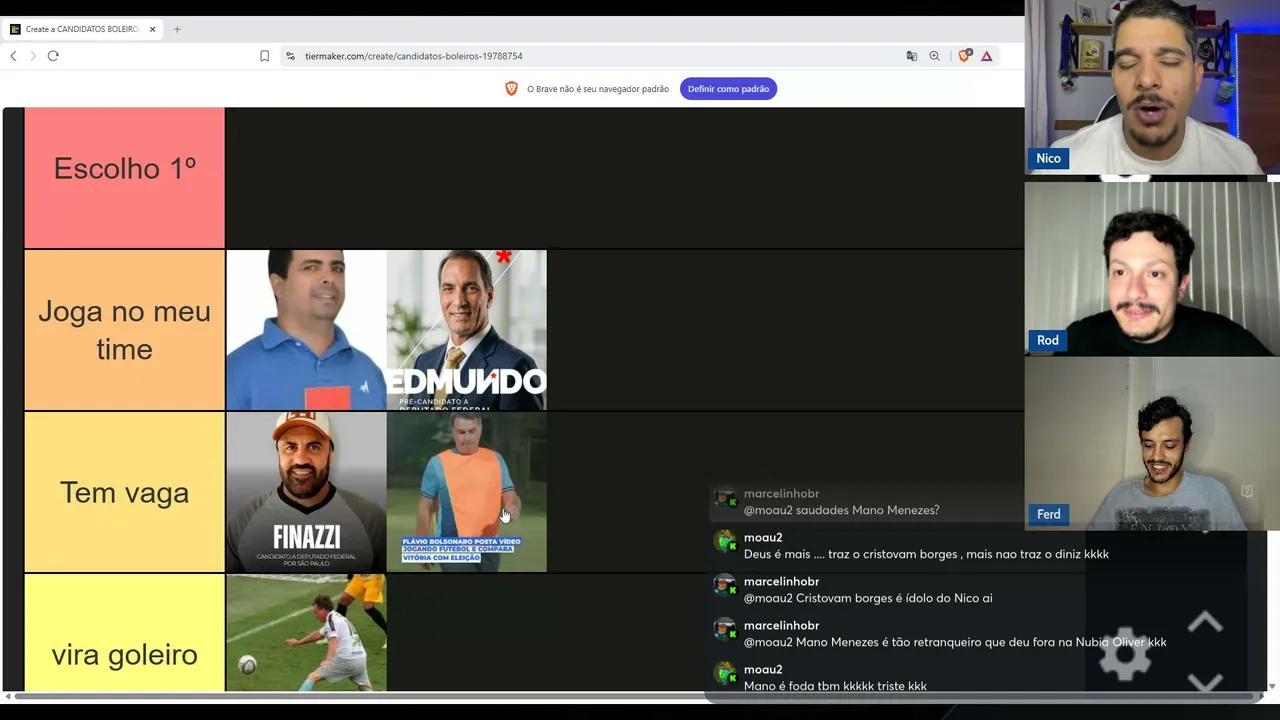The height and width of the screenshot is (720, 1280).
Task: Open site information icon beside the URL
Action: click(290, 56)
